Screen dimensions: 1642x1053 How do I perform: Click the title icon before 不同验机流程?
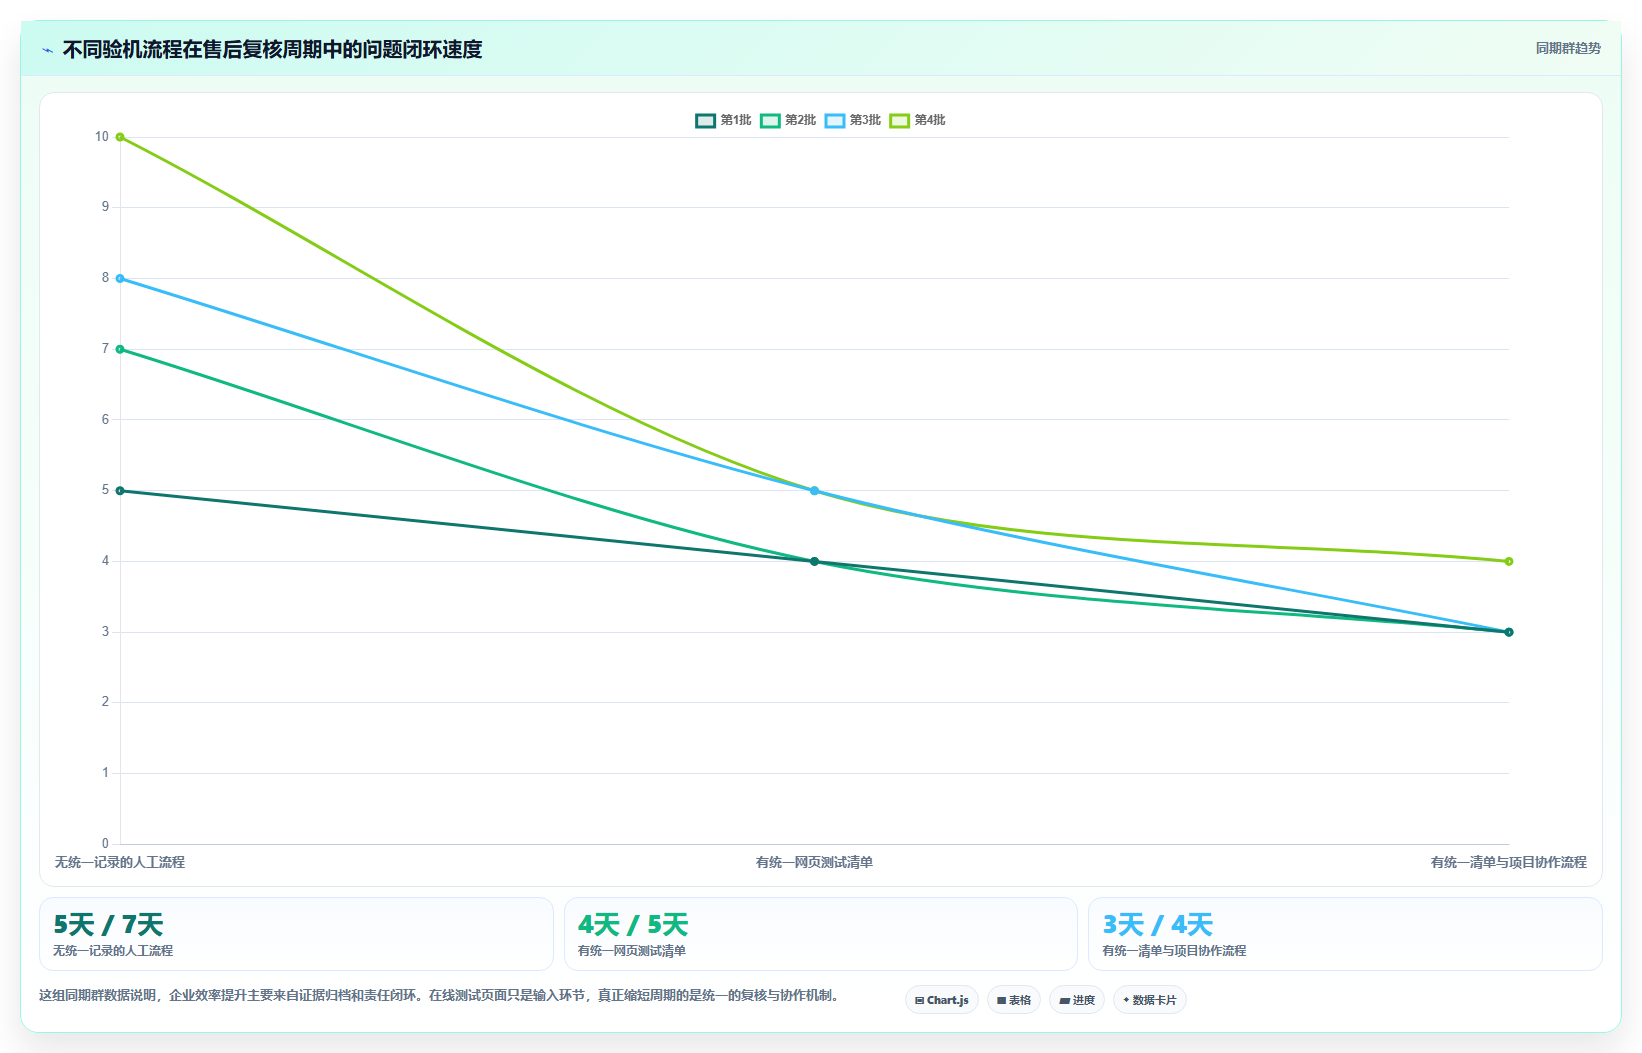[x=47, y=50]
